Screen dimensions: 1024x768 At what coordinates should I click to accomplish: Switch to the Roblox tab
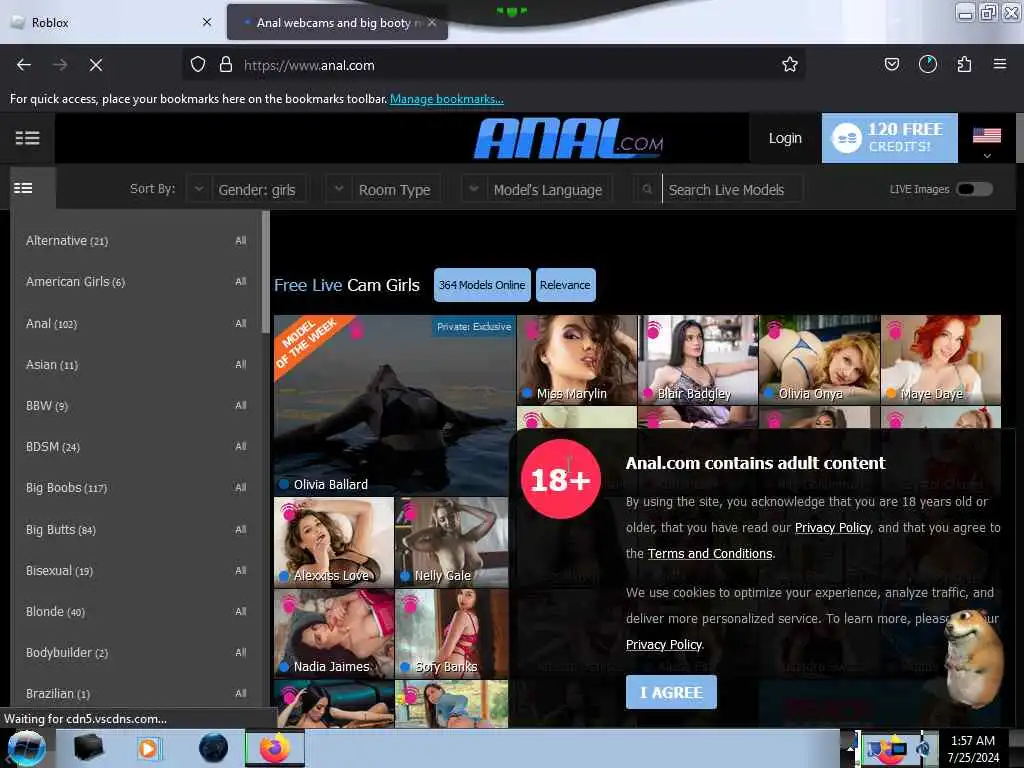pos(111,22)
